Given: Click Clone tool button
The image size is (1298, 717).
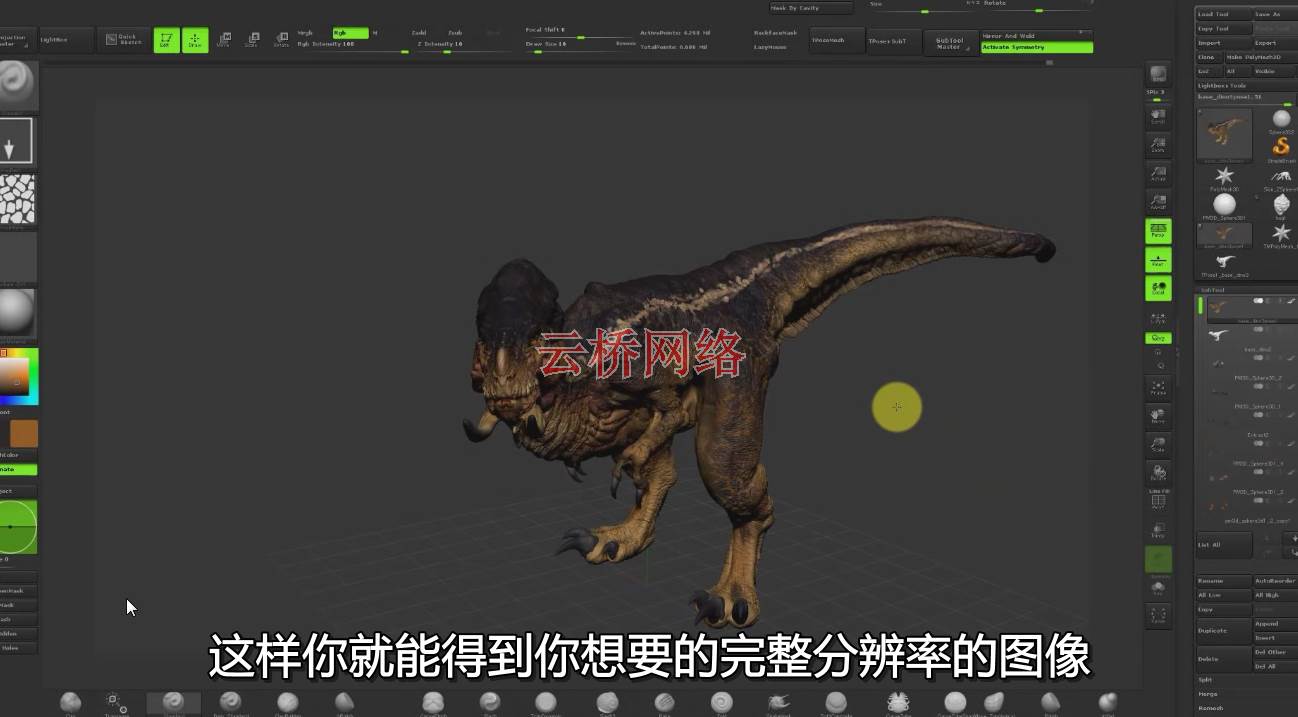Looking at the screenshot, I should pos(1208,57).
